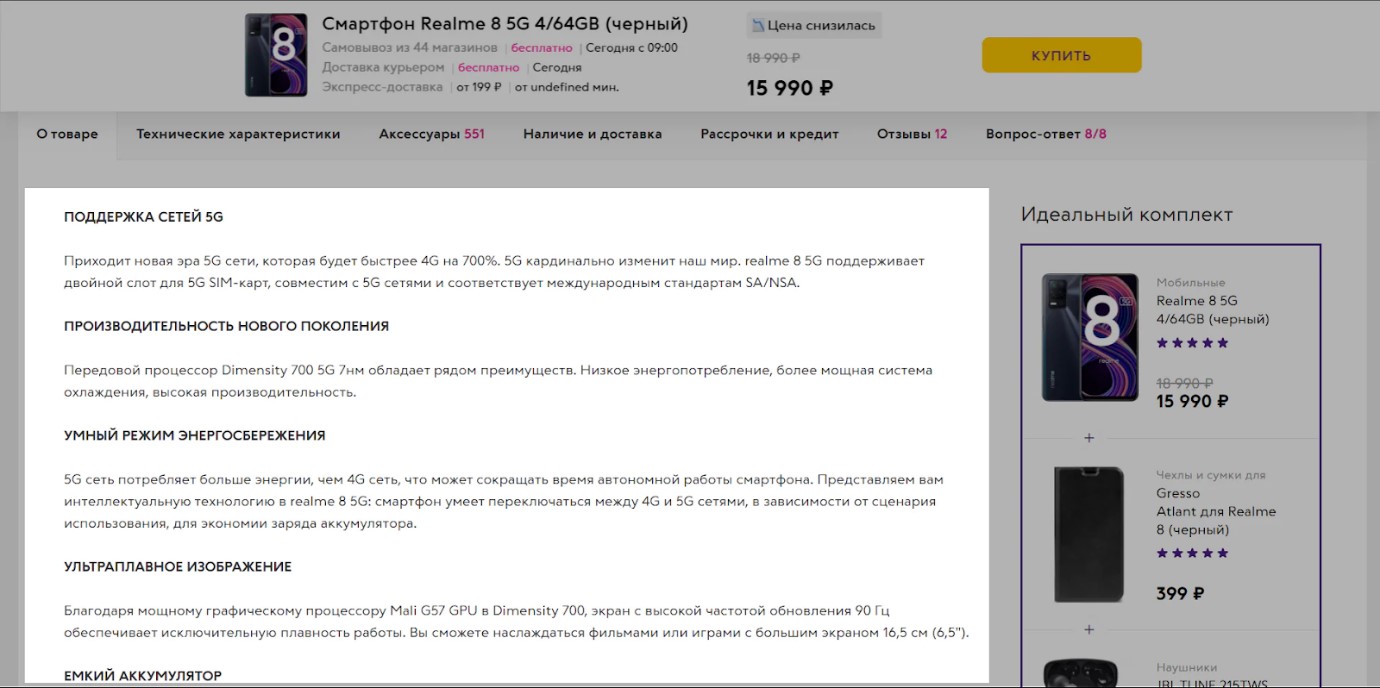
Task: View the Отзывы 12 tab
Action: (x=911, y=133)
